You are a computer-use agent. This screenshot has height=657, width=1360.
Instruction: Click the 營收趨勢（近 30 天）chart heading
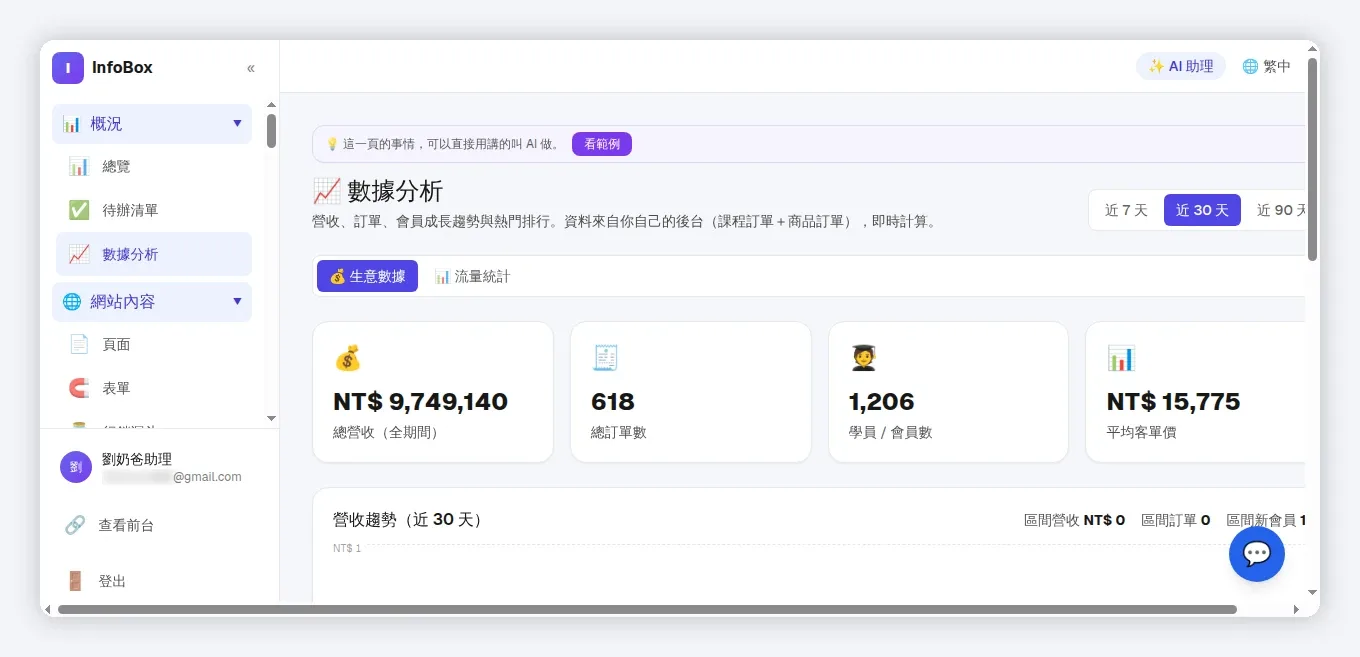coord(408,520)
